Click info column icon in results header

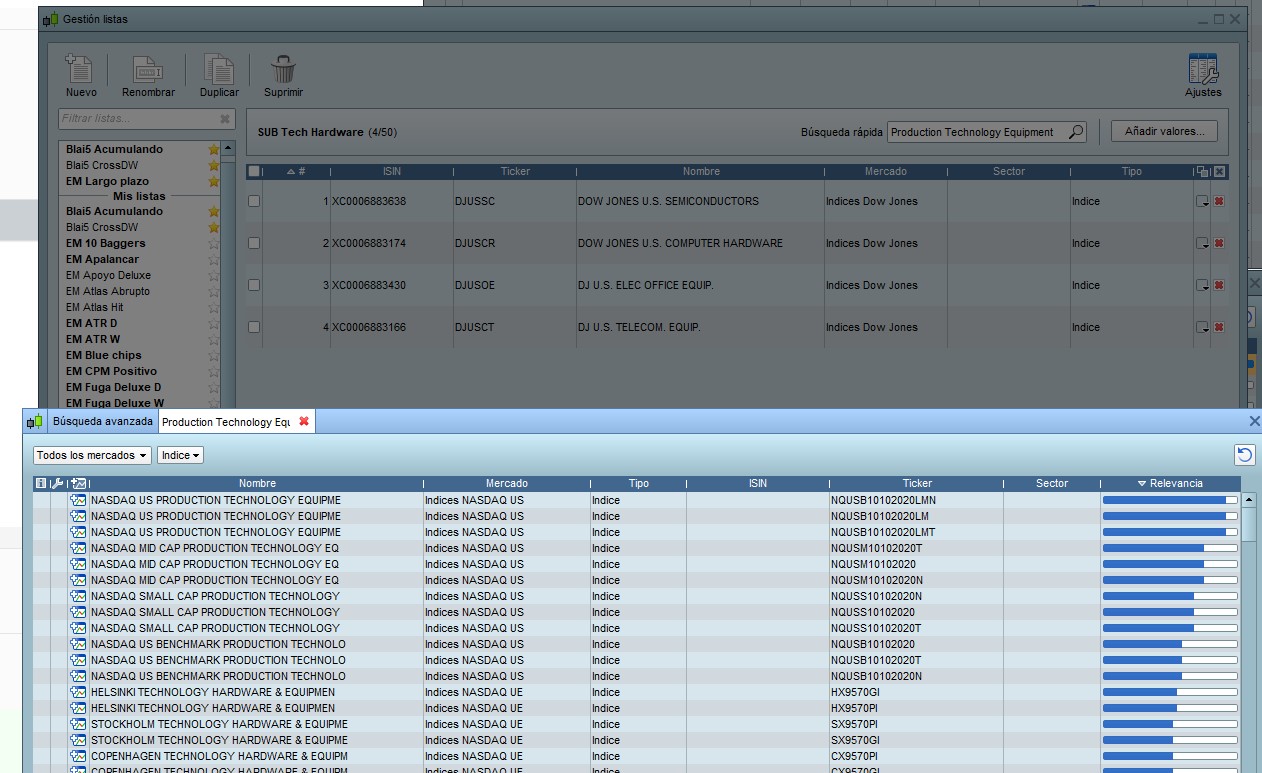(x=41, y=484)
